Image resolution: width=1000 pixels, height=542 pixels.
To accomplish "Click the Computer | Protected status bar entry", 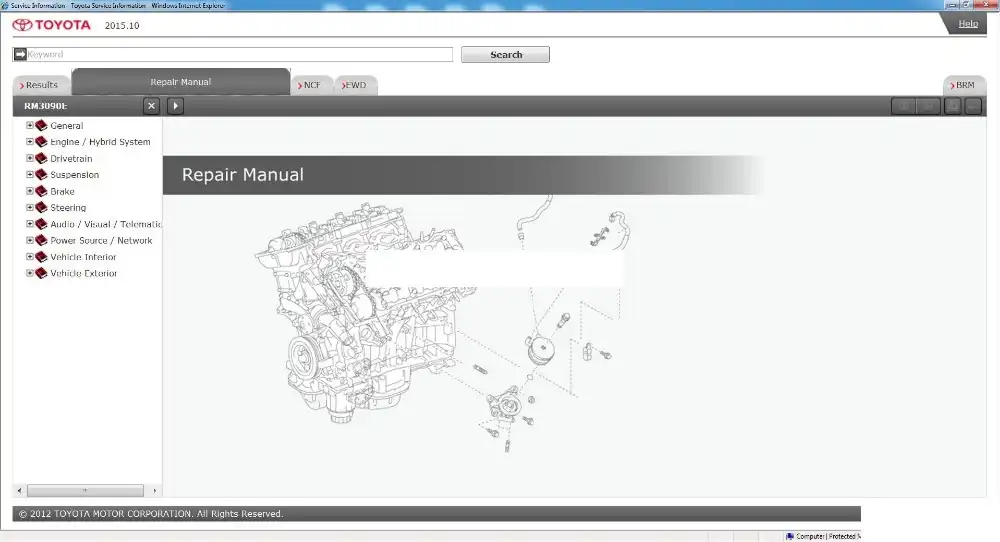I will (823, 536).
